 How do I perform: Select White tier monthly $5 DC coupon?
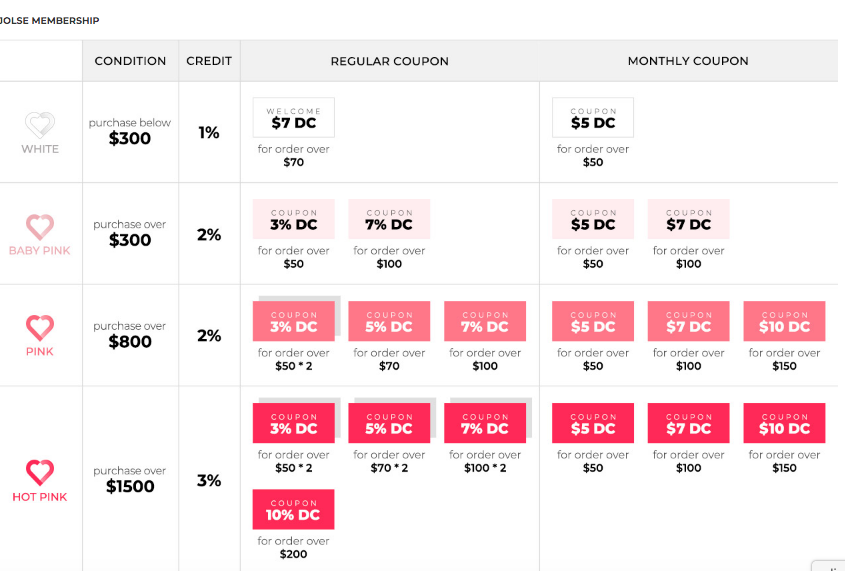point(593,117)
